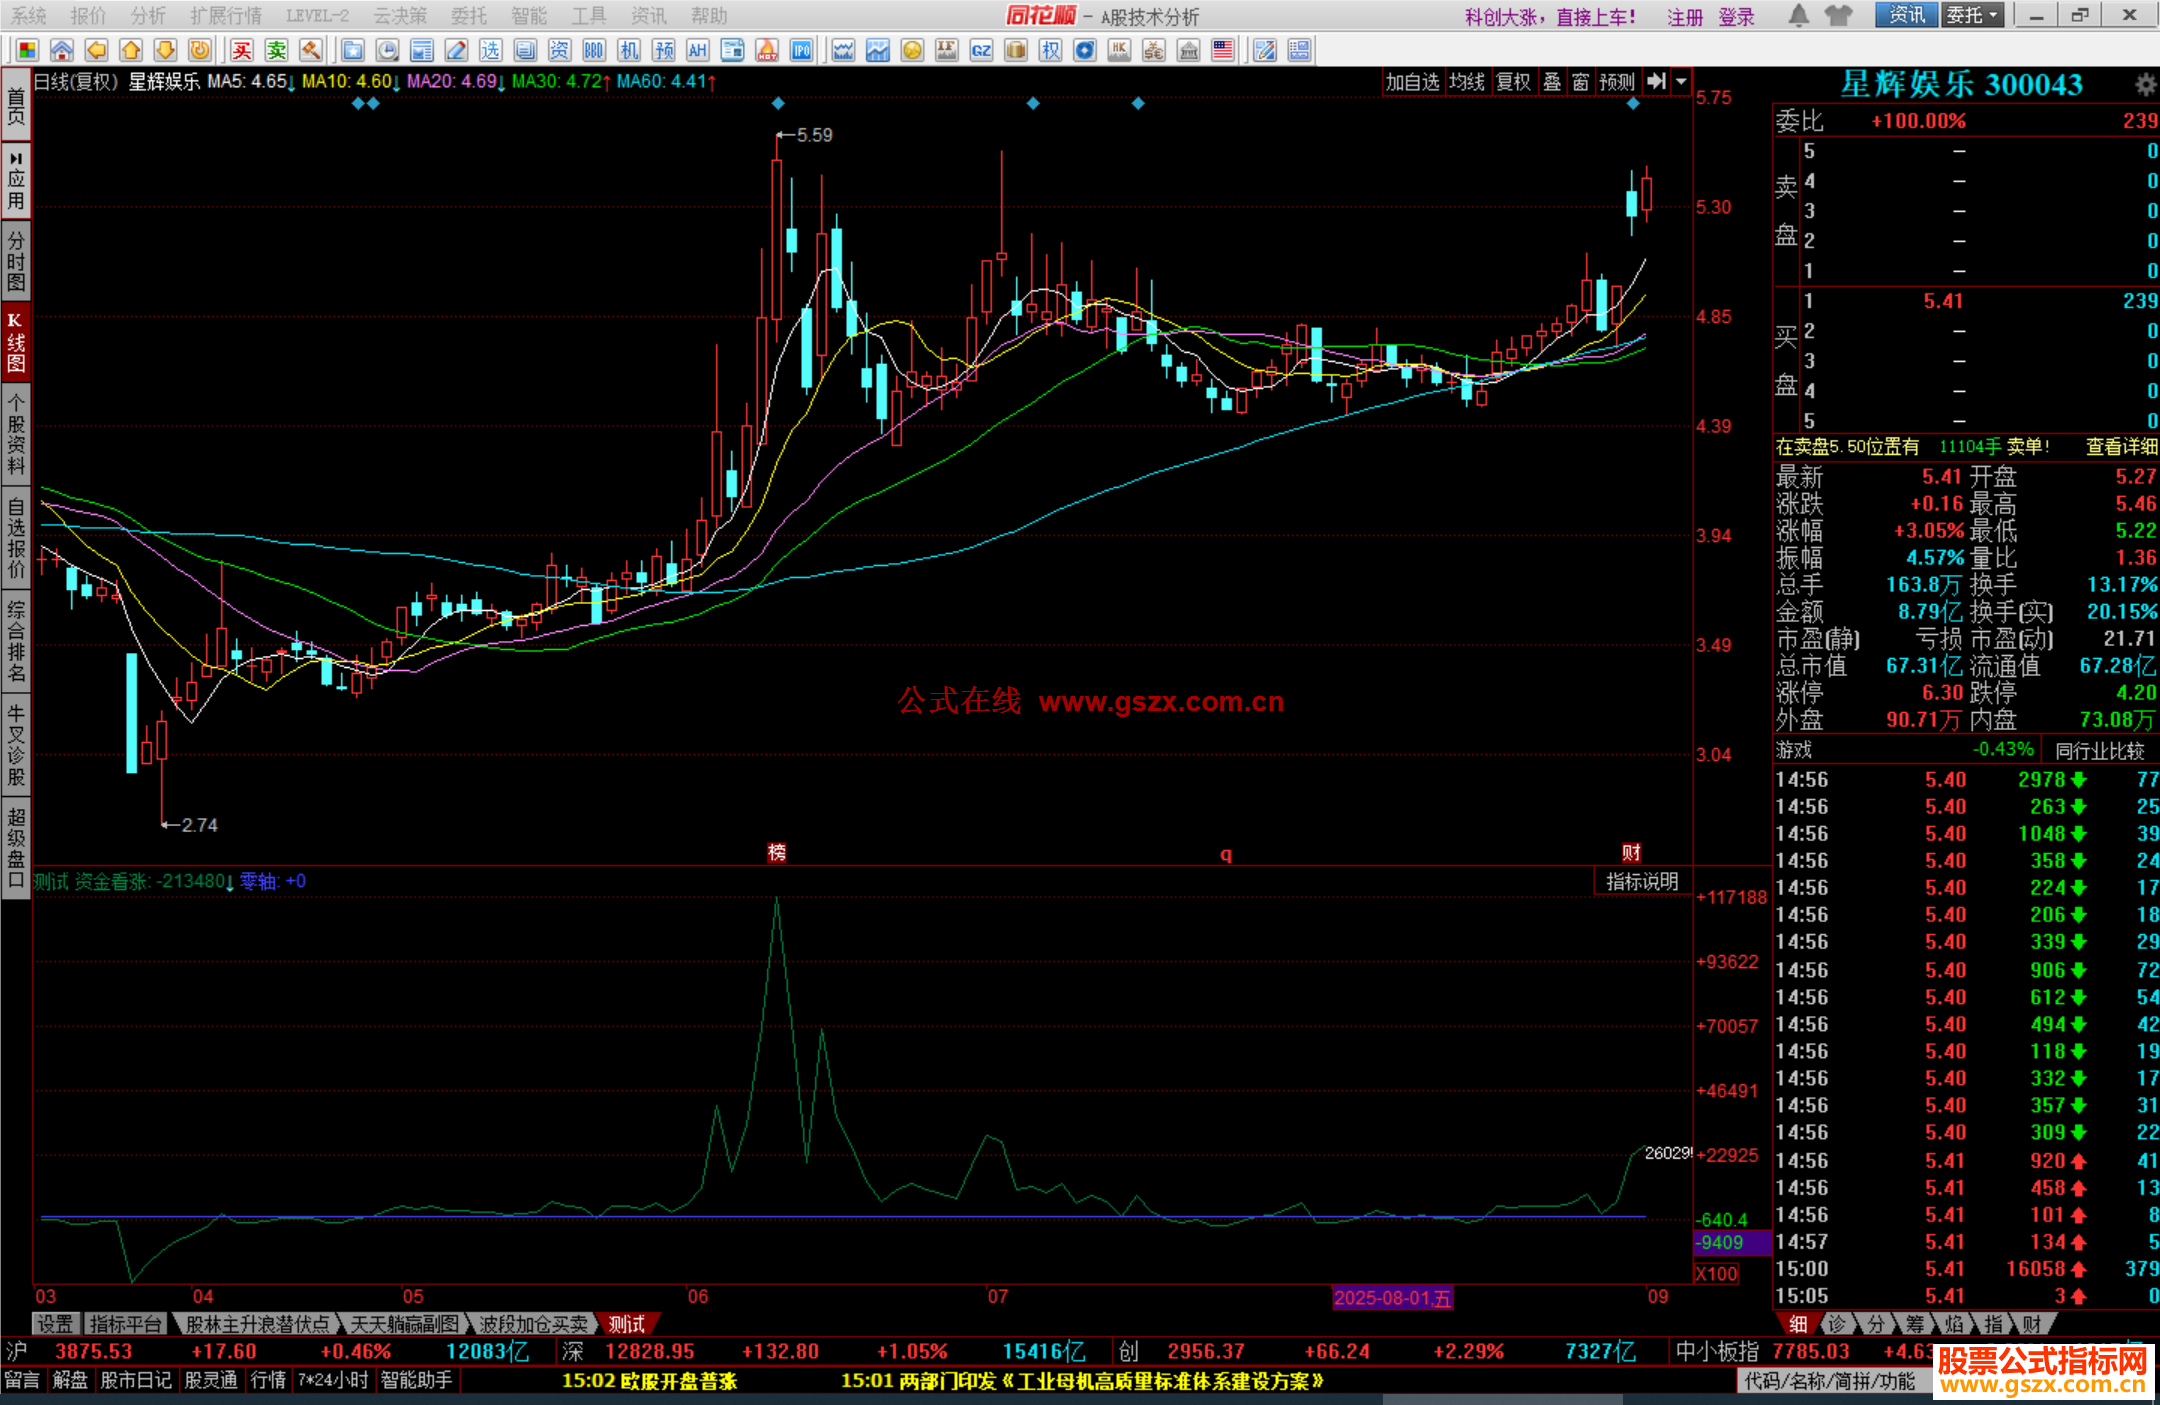Open the gear settings icon beside stock name
This screenshot has width=2160, height=1405.
[x=2145, y=85]
